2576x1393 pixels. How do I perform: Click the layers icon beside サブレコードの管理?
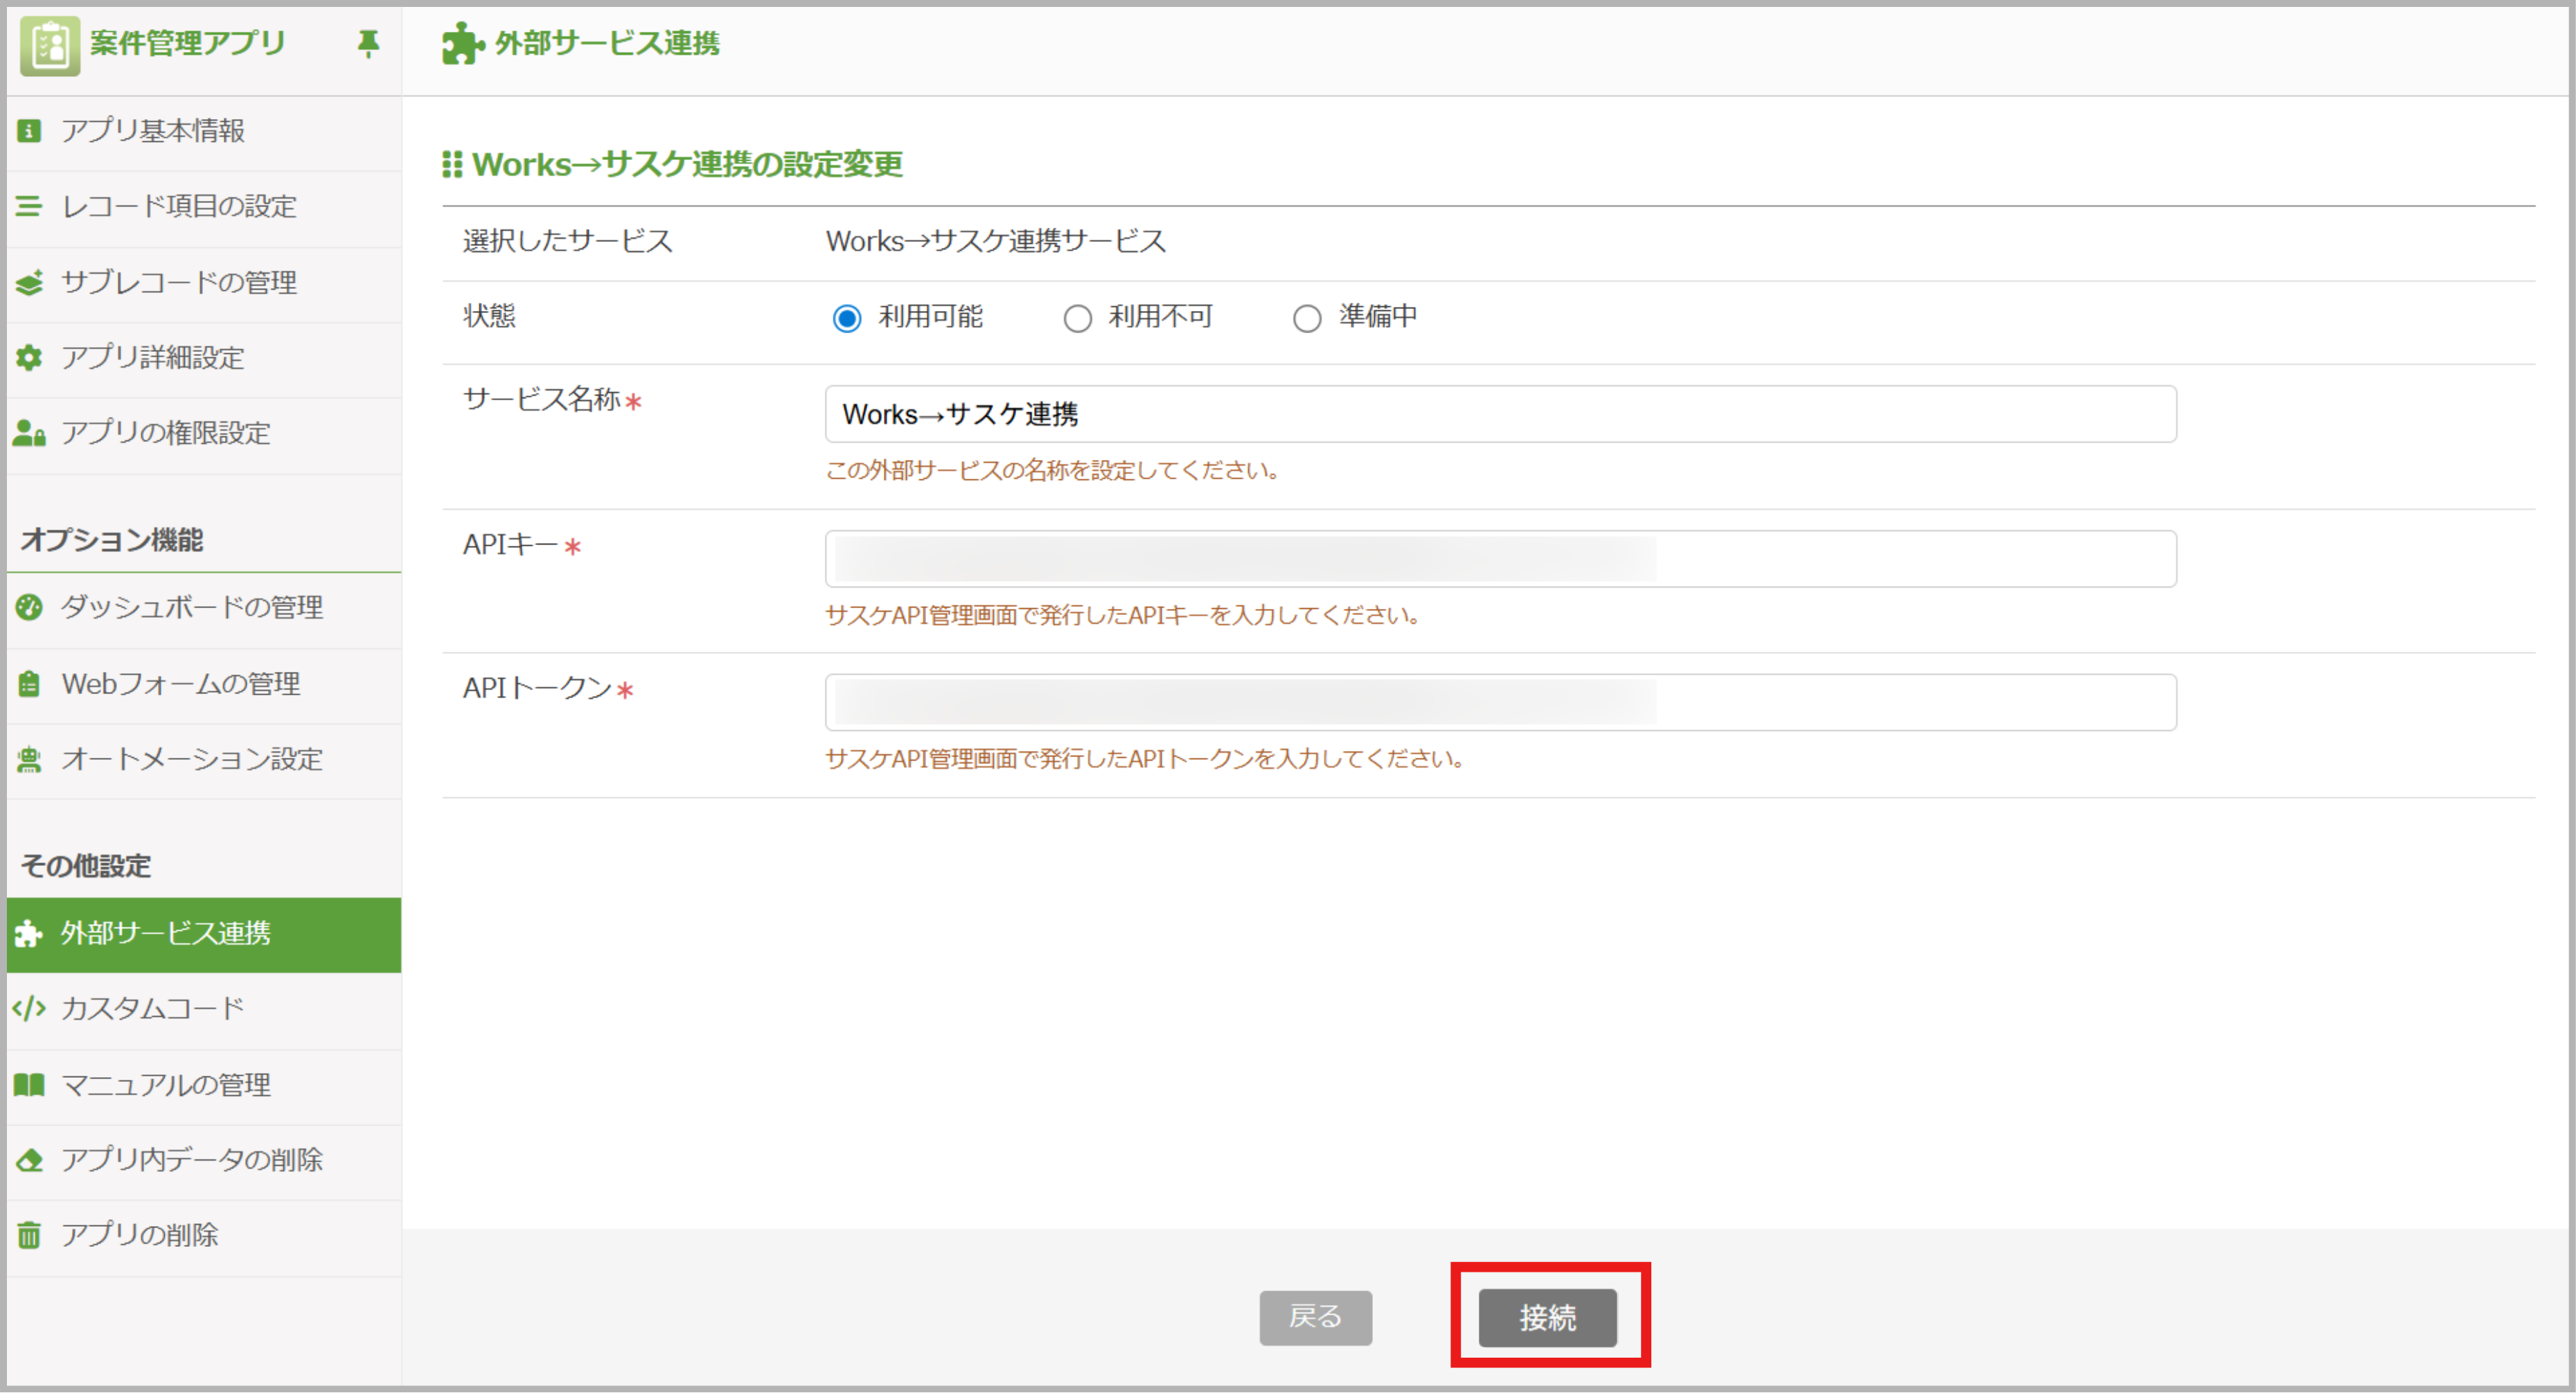[29, 283]
